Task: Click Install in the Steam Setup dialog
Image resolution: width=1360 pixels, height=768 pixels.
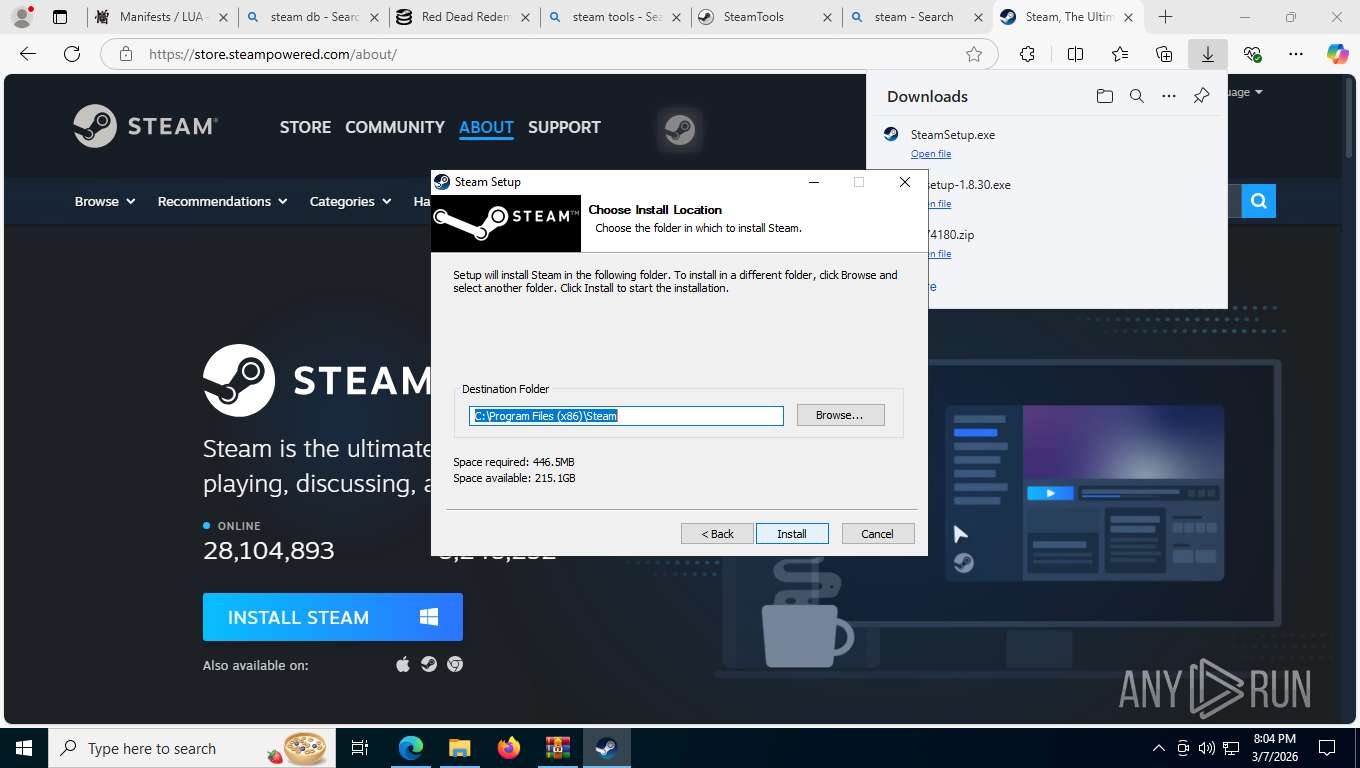Action: click(x=792, y=534)
